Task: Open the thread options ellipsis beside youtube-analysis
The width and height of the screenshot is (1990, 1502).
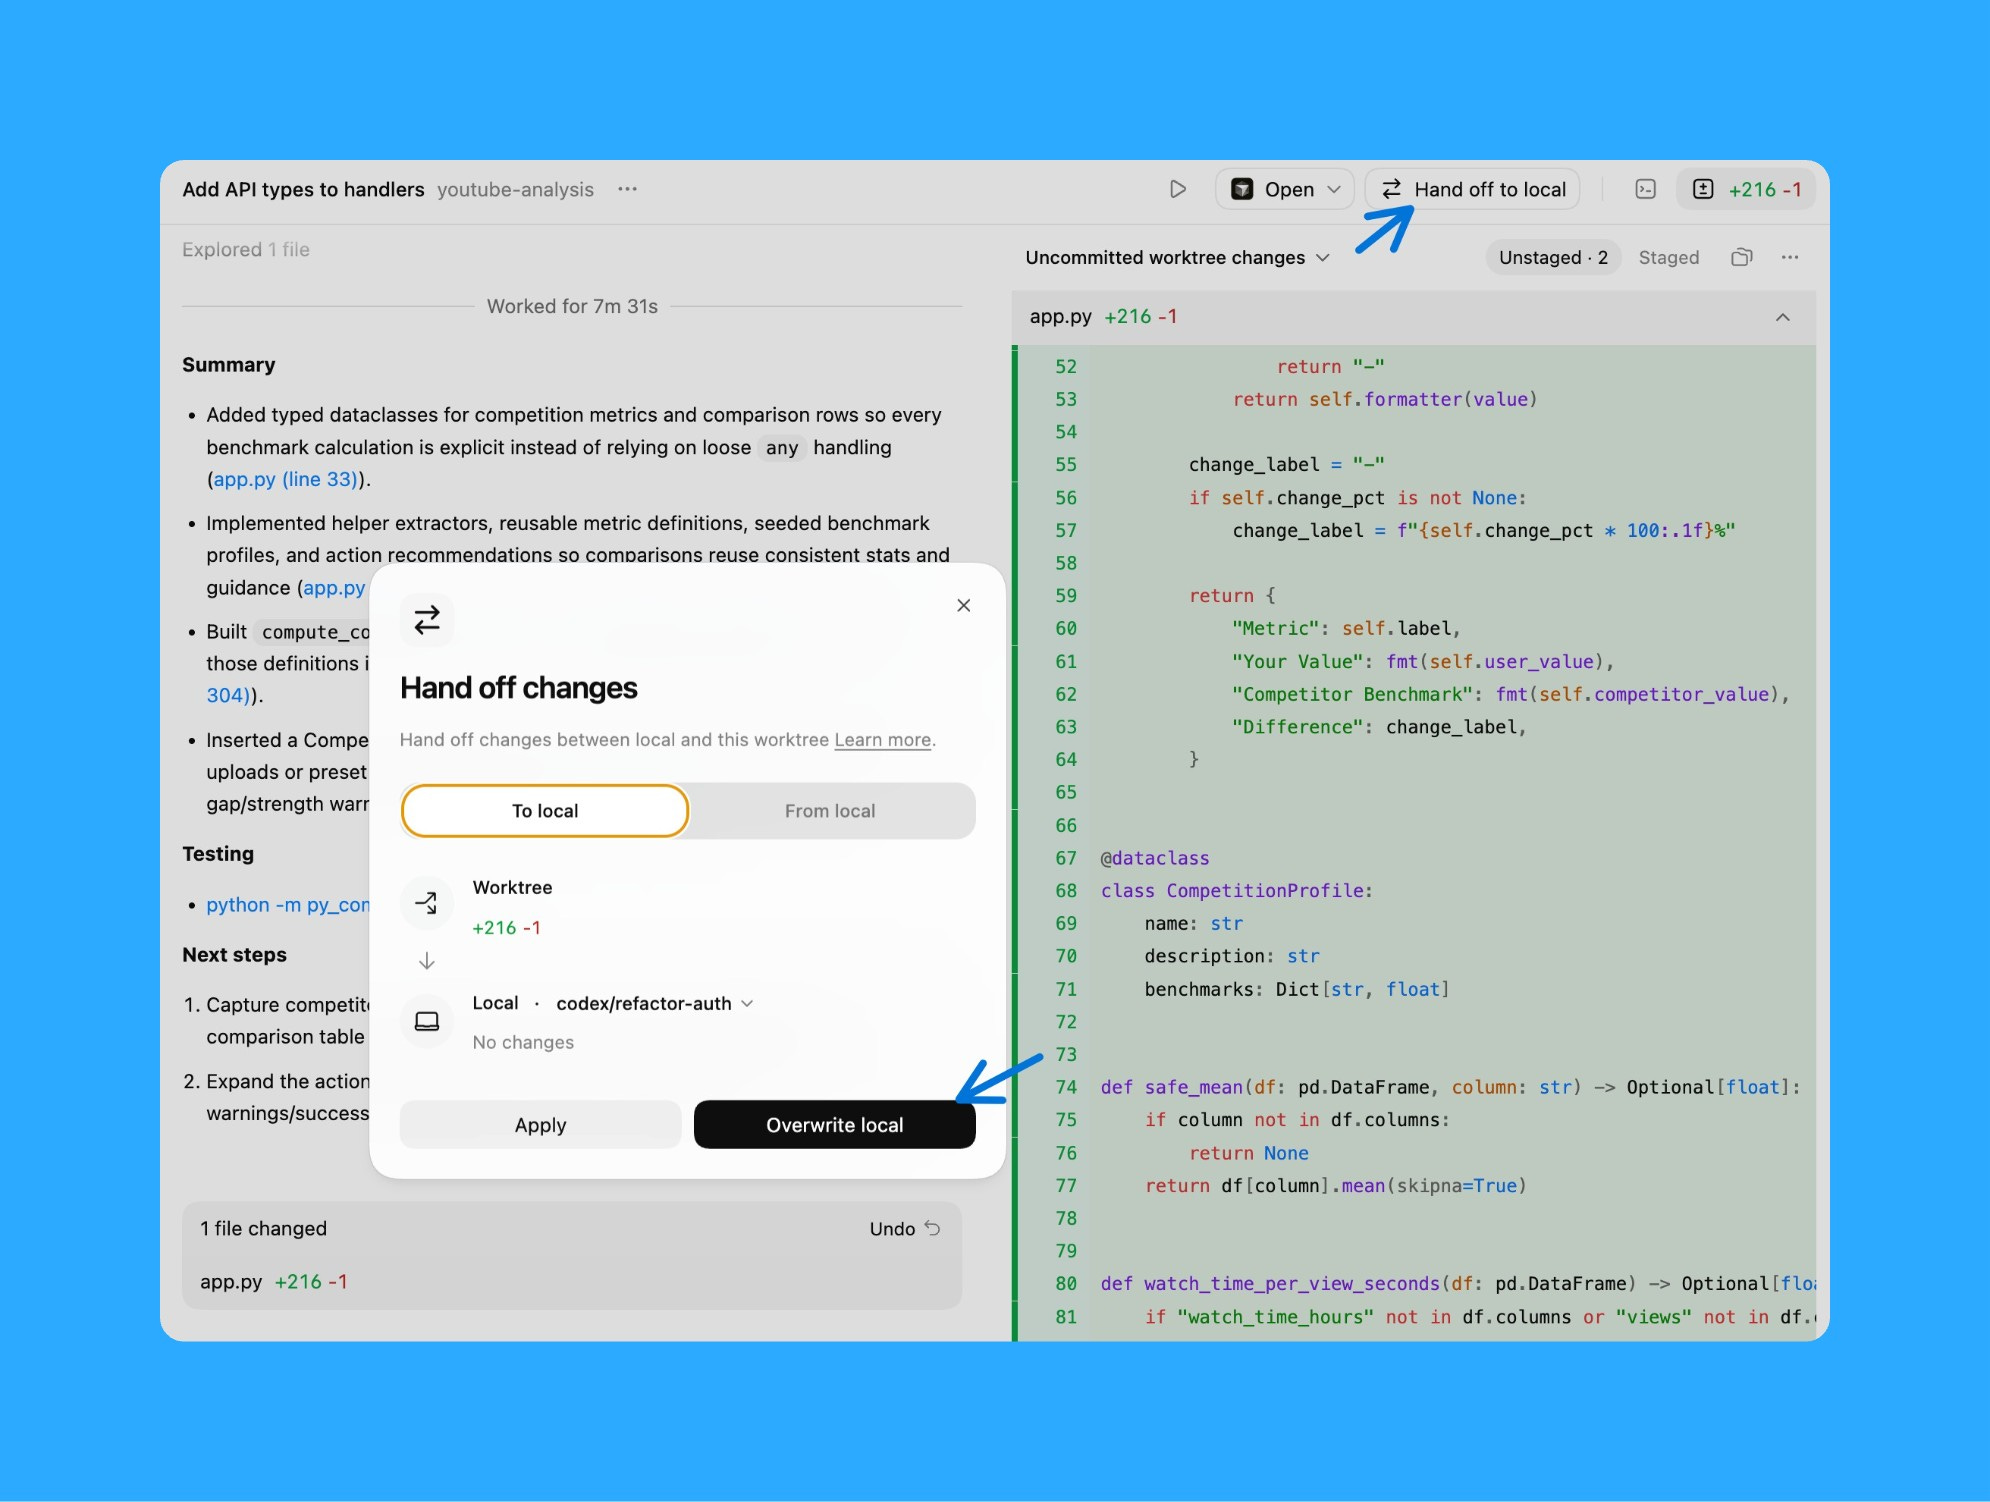Action: coord(627,189)
